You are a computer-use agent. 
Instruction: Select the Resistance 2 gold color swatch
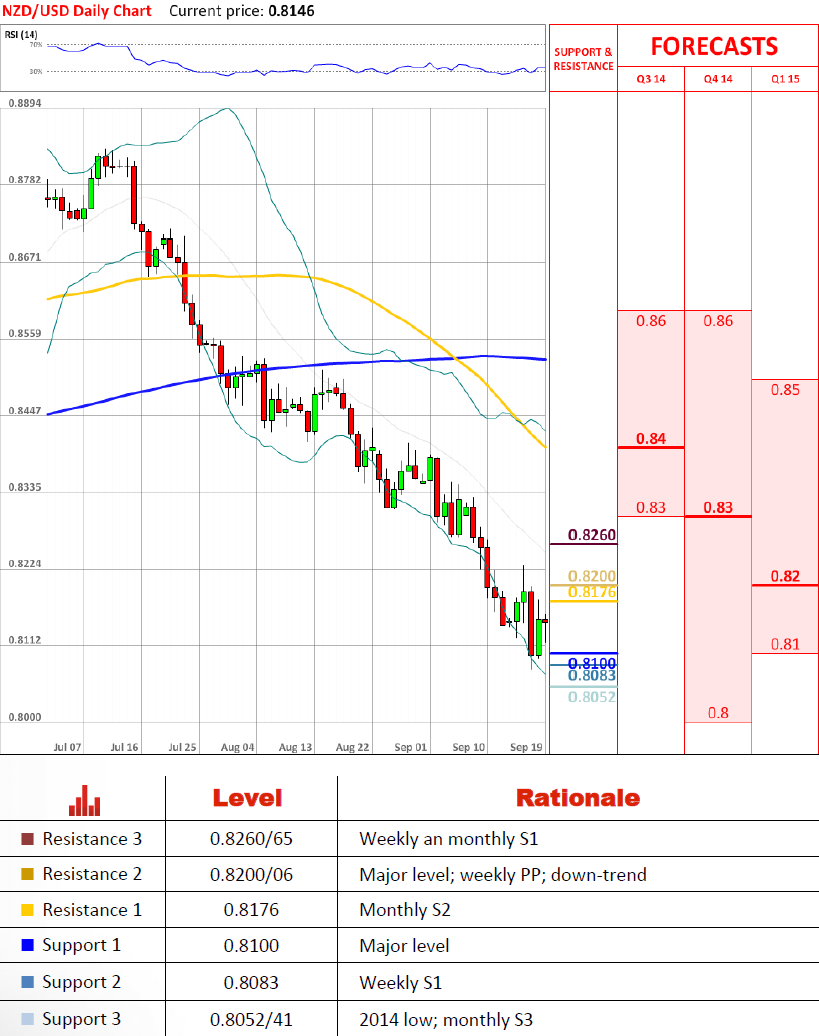27,874
